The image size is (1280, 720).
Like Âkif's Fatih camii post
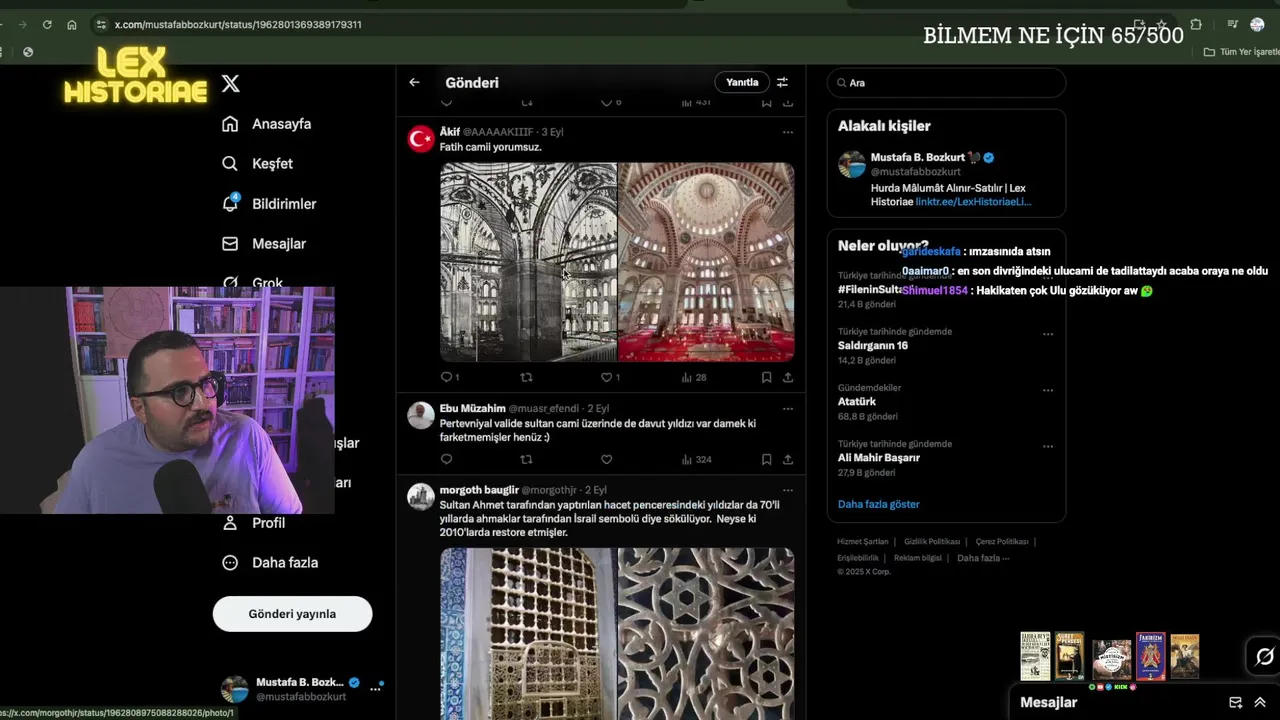607,377
